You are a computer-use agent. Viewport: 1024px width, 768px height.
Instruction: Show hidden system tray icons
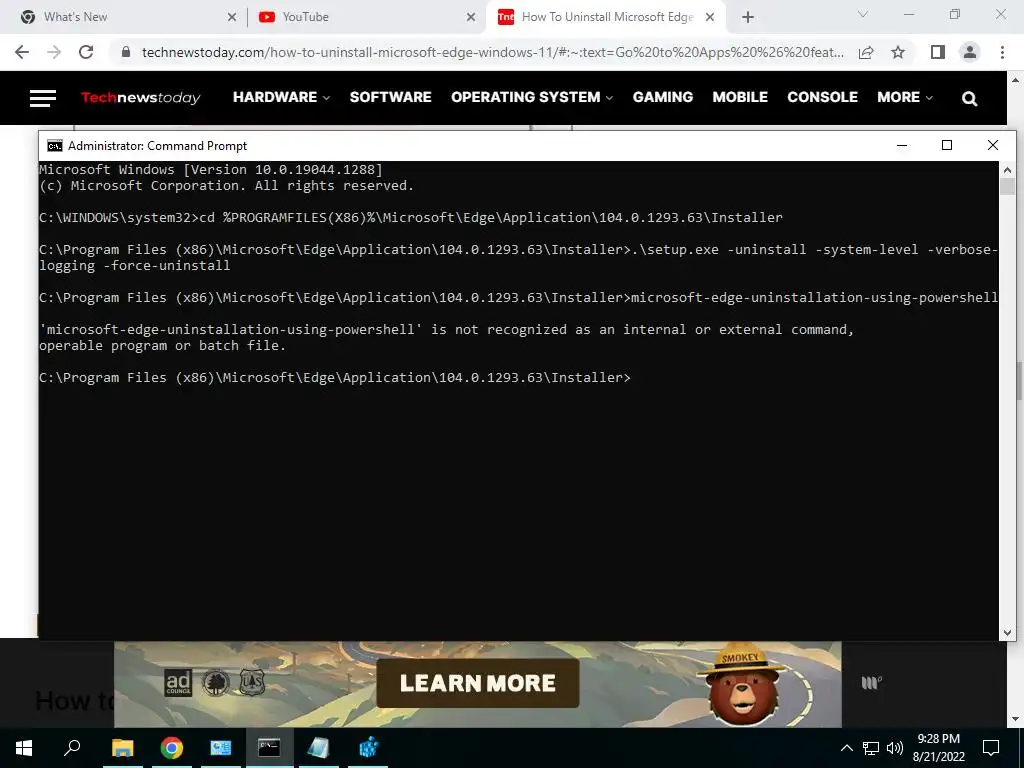tap(846, 748)
